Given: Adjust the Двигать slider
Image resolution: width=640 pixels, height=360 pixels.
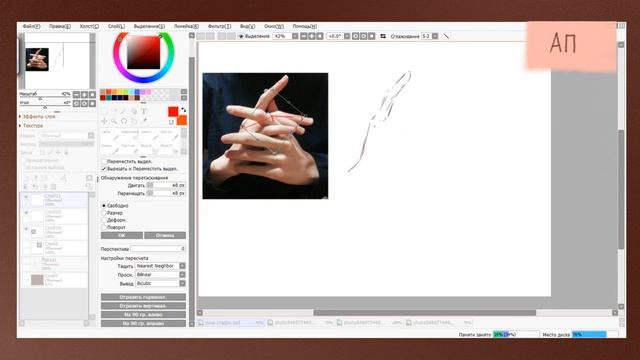Looking at the screenshot, I should (x=167, y=185).
